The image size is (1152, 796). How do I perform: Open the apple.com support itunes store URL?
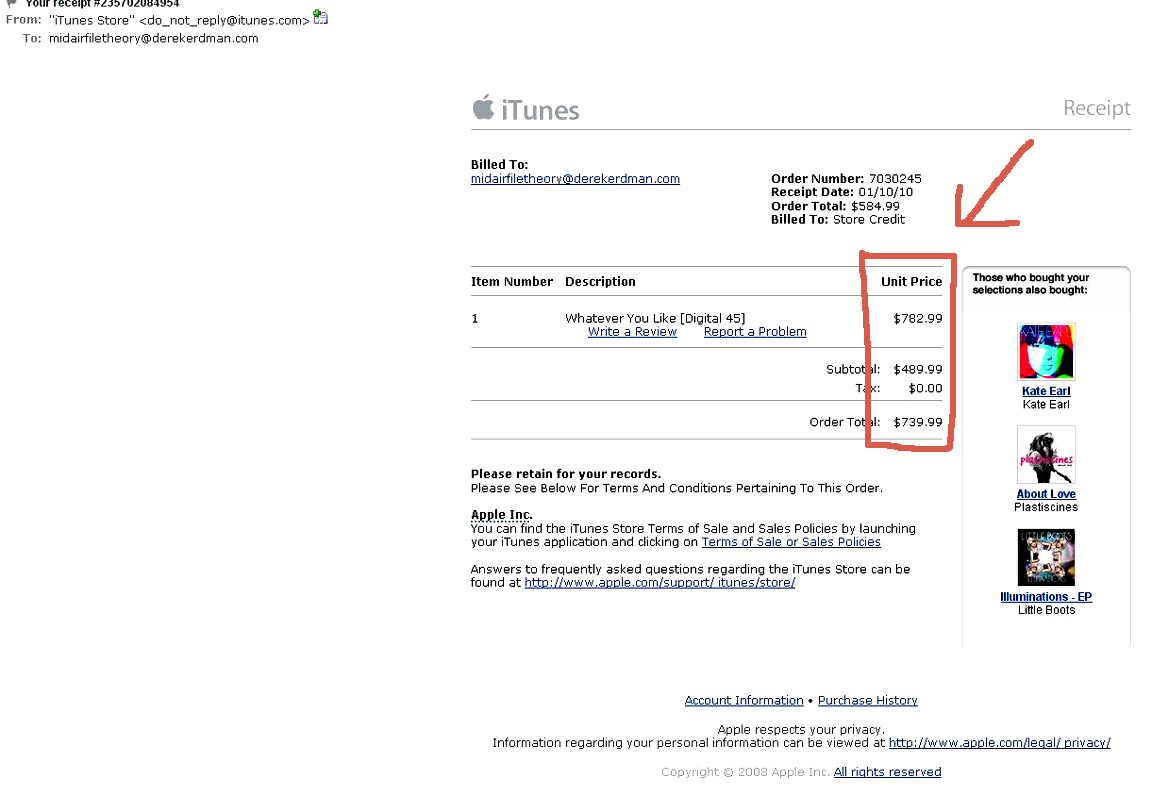[x=659, y=582]
